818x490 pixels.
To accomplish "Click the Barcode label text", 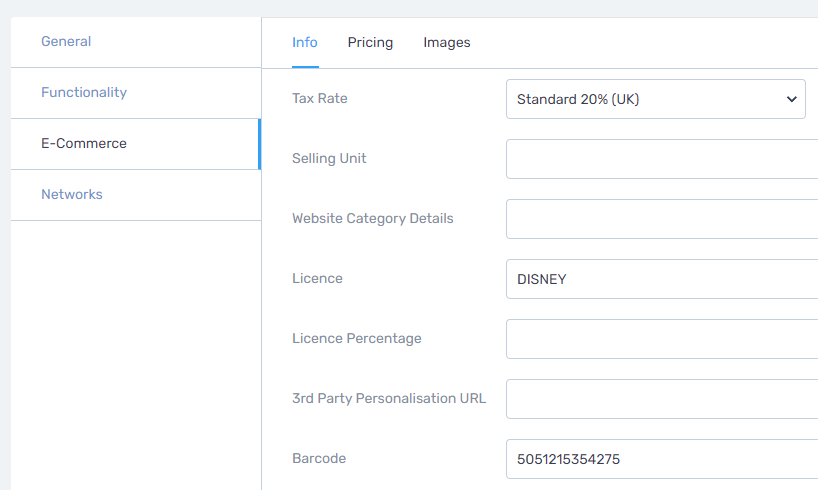I will (x=319, y=458).
